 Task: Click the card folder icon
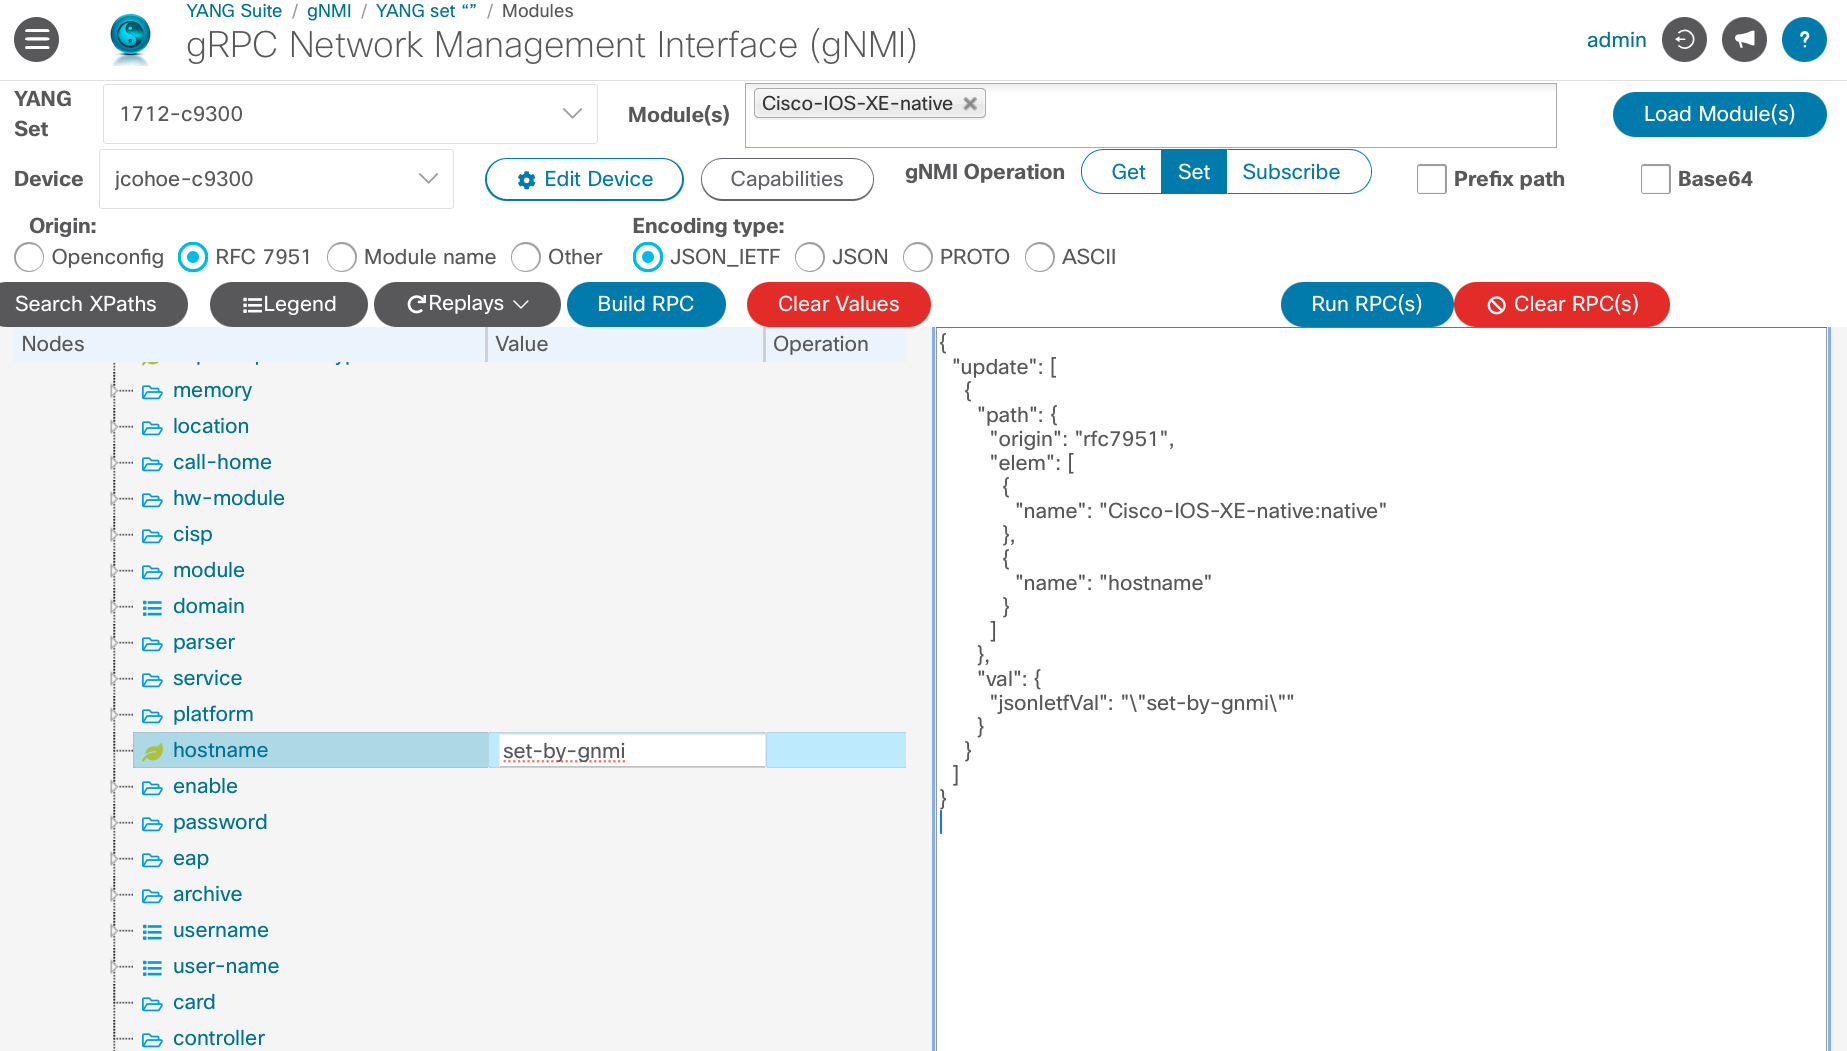(152, 1003)
